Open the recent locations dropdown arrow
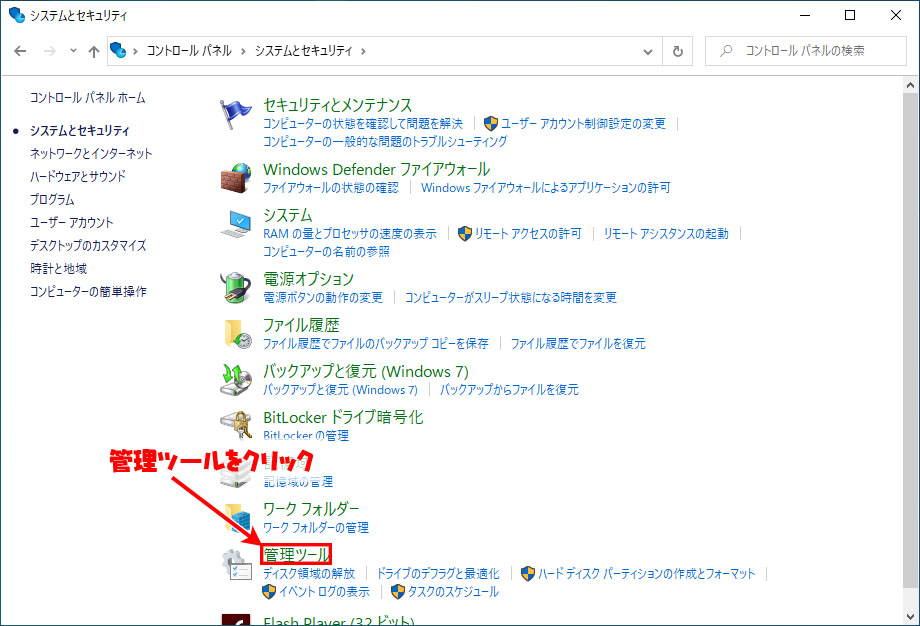 [x=73, y=51]
